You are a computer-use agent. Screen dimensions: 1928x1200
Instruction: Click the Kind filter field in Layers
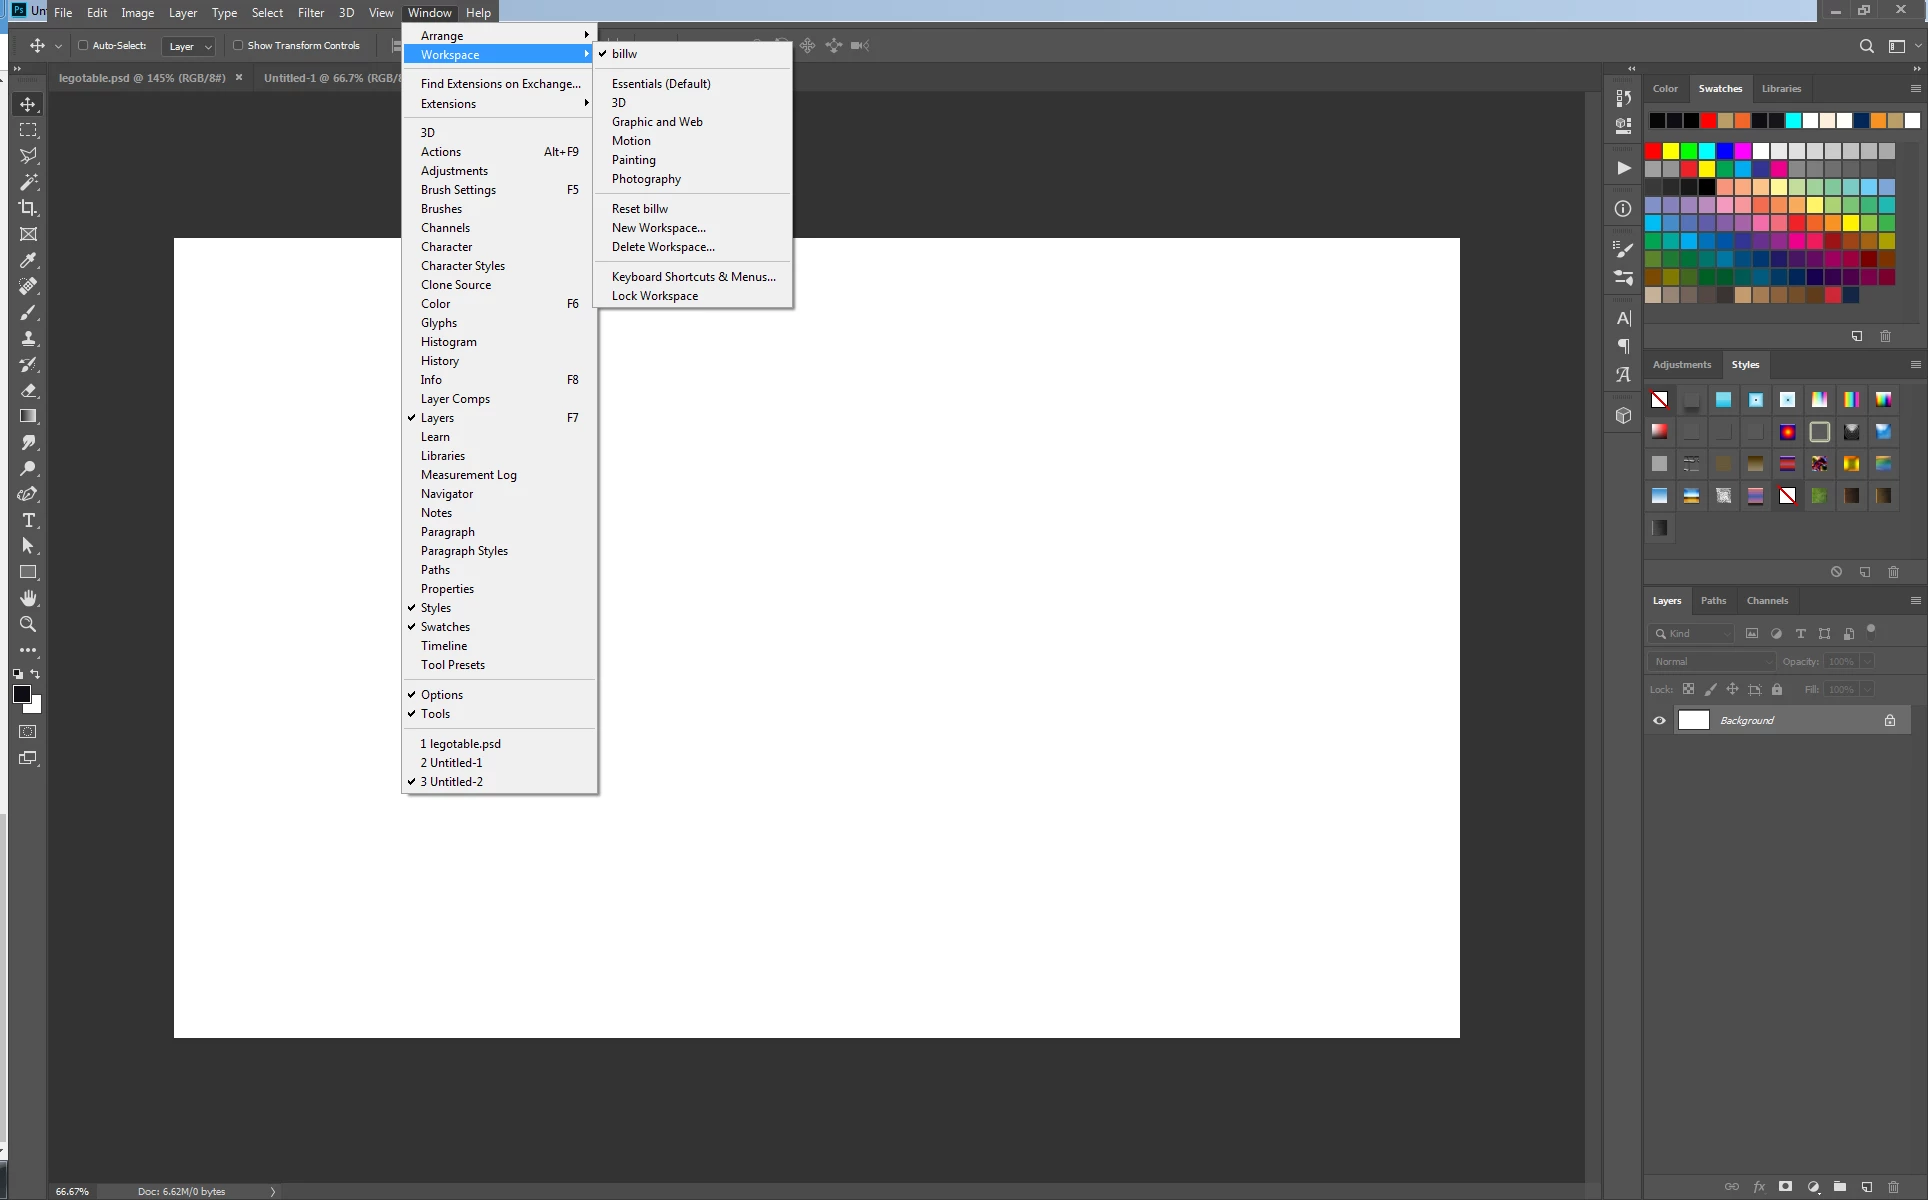click(x=1692, y=633)
